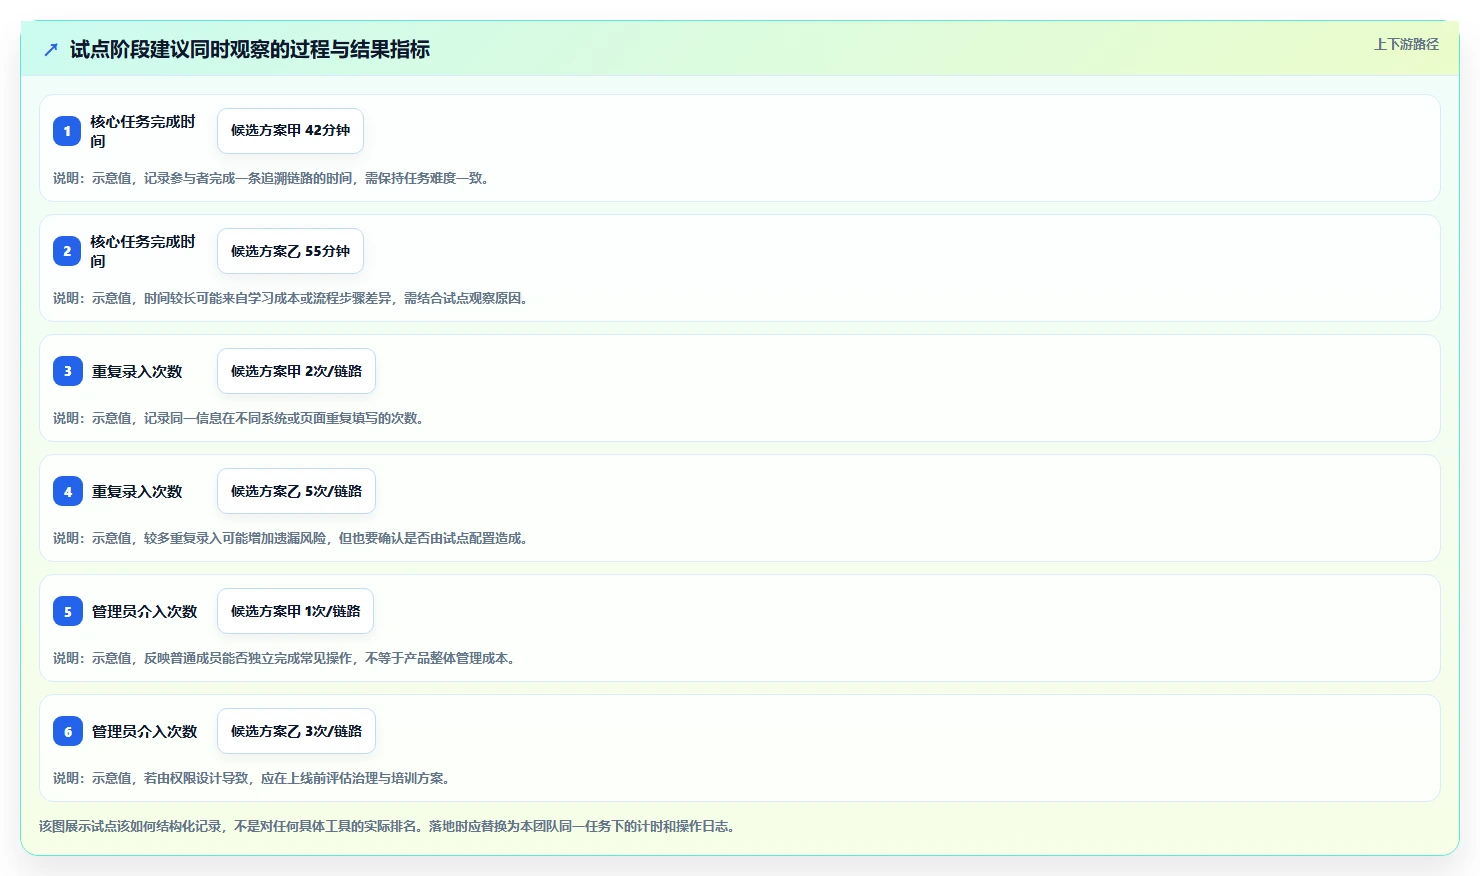Click the note mentioning 遗漏风险
1480x876 pixels.
click(x=291, y=538)
